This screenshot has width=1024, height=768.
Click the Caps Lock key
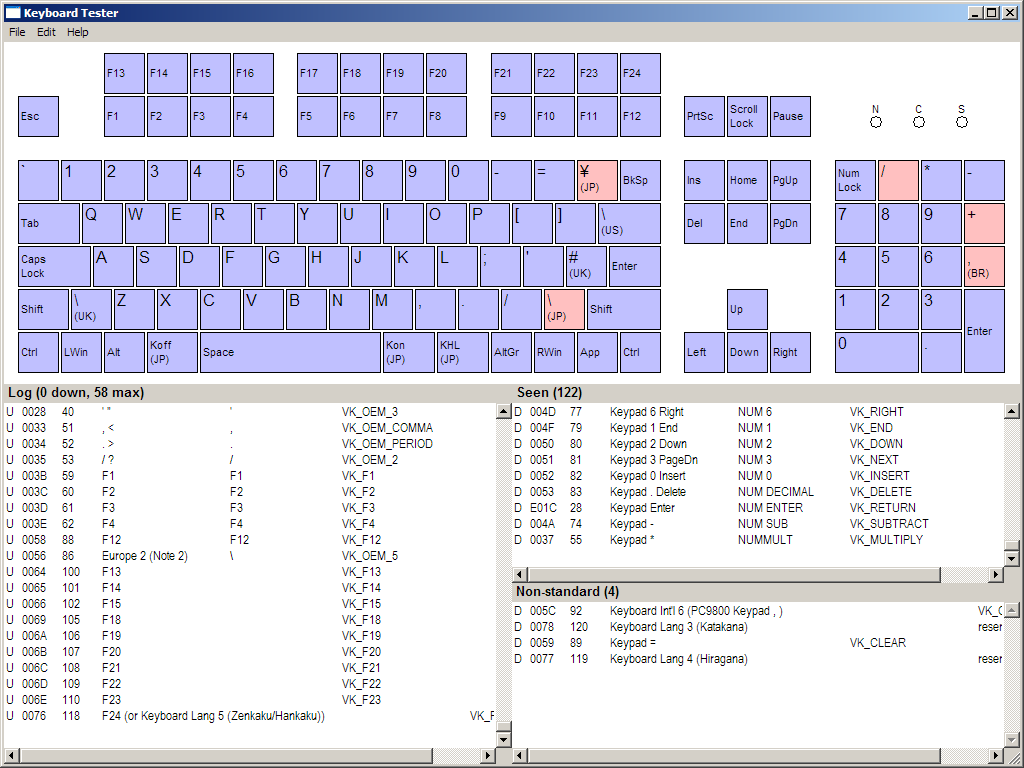(53, 266)
